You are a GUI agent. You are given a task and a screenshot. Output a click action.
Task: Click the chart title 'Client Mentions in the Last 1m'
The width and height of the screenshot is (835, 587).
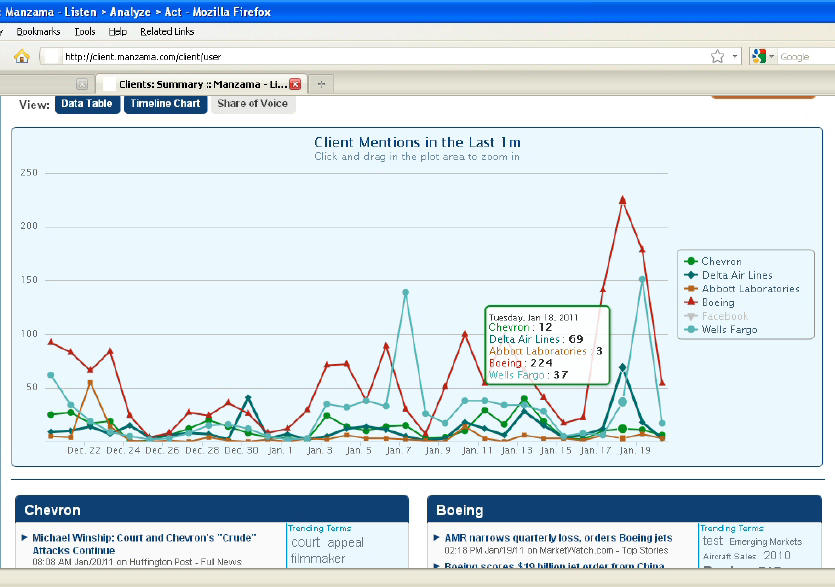point(418,142)
